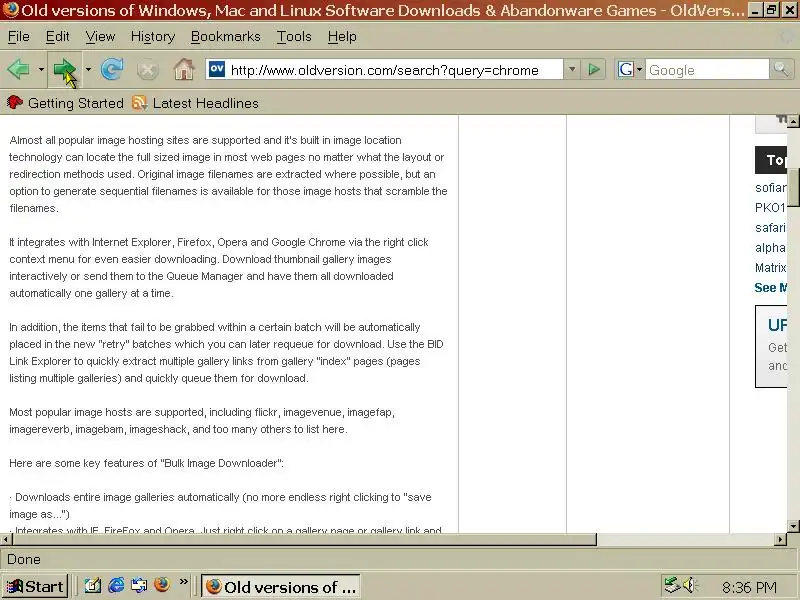The height and width of the screenshot is (600, 800).
Task: Open the Bookmarks menu
Action: tap(226, 37)
